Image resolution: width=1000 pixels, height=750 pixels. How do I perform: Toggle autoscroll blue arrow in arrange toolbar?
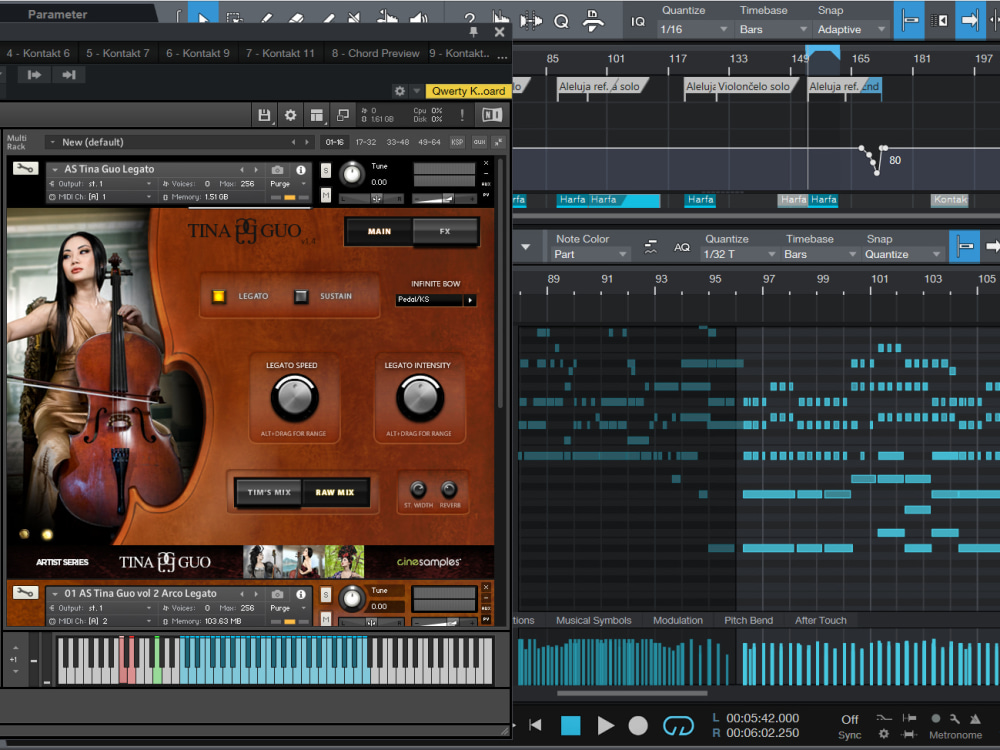coord(970,20)
